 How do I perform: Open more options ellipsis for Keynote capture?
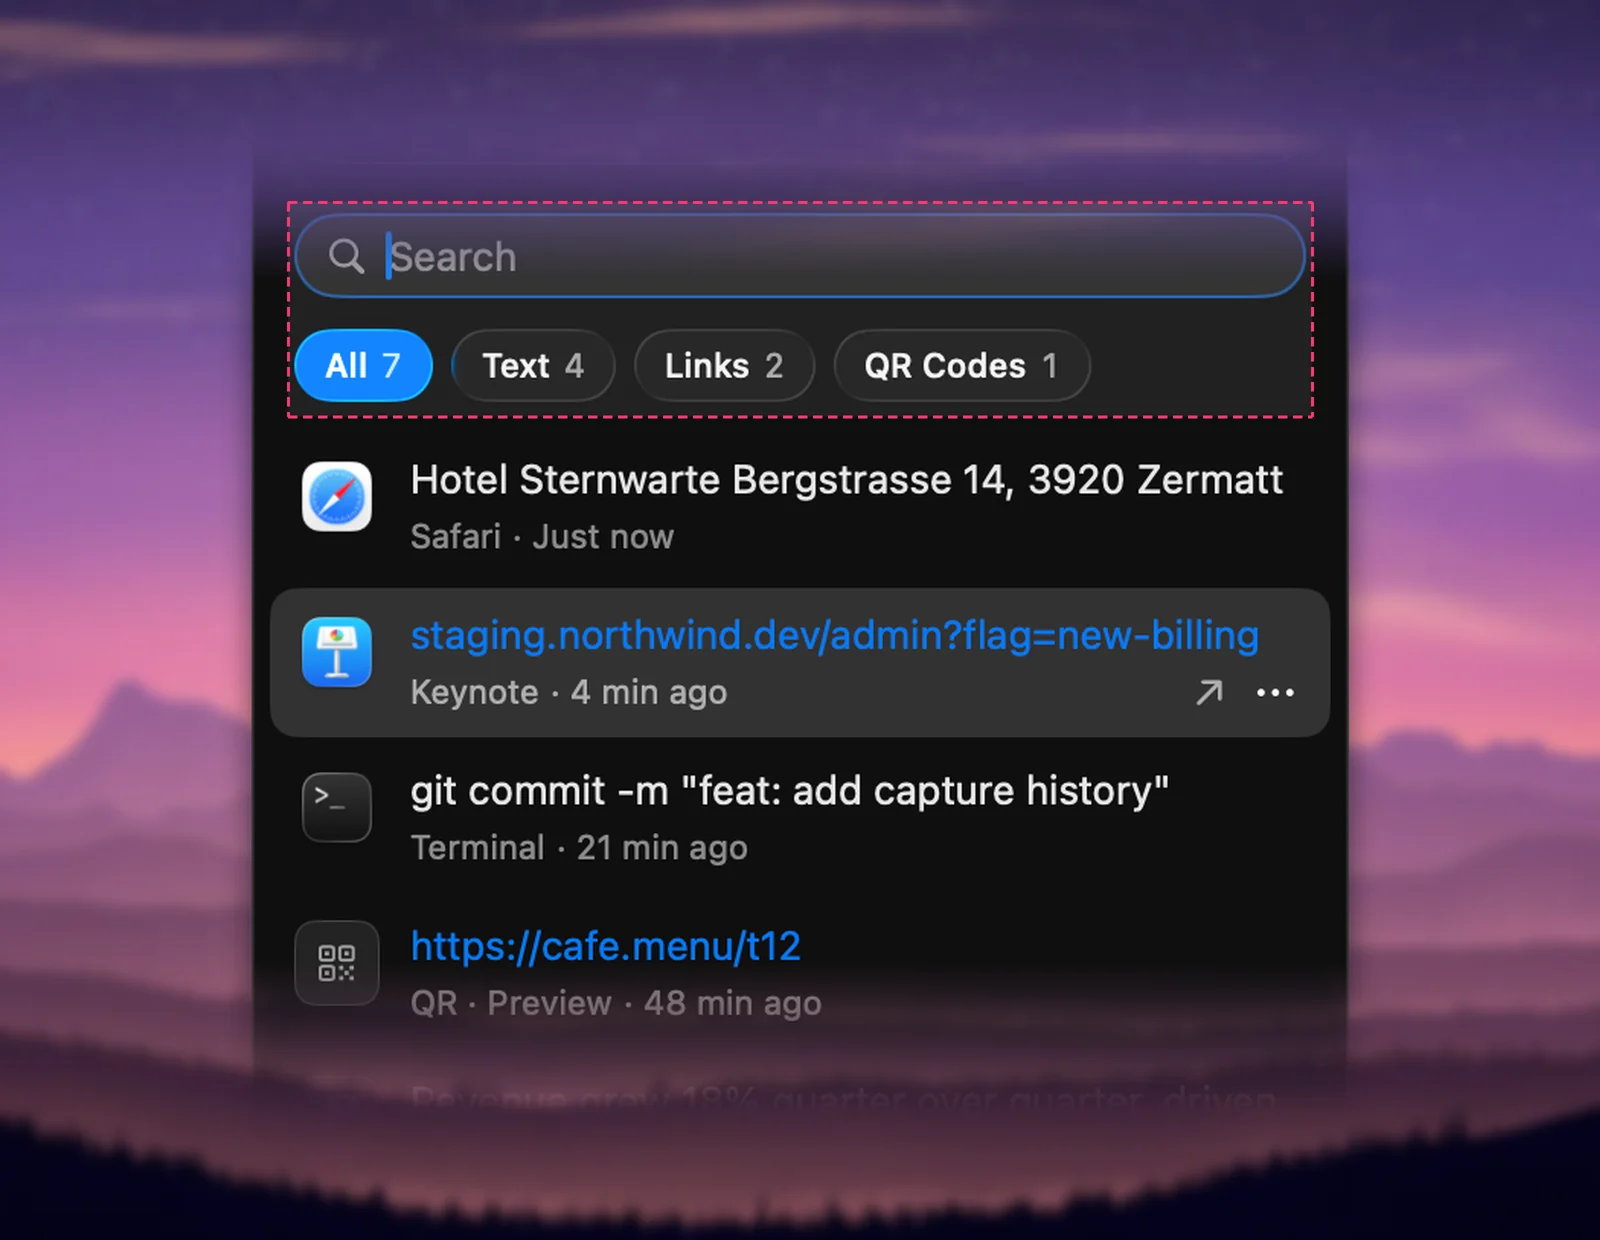point(1275,692)
